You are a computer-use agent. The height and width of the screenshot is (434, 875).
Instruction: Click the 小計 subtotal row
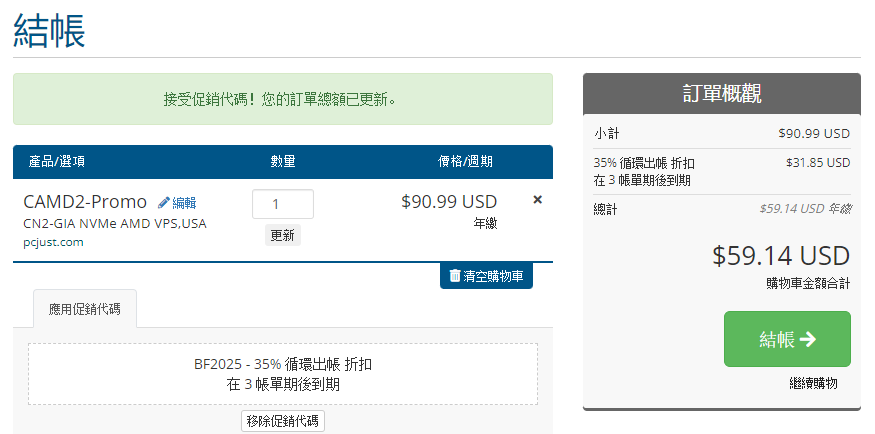(721, 133)
